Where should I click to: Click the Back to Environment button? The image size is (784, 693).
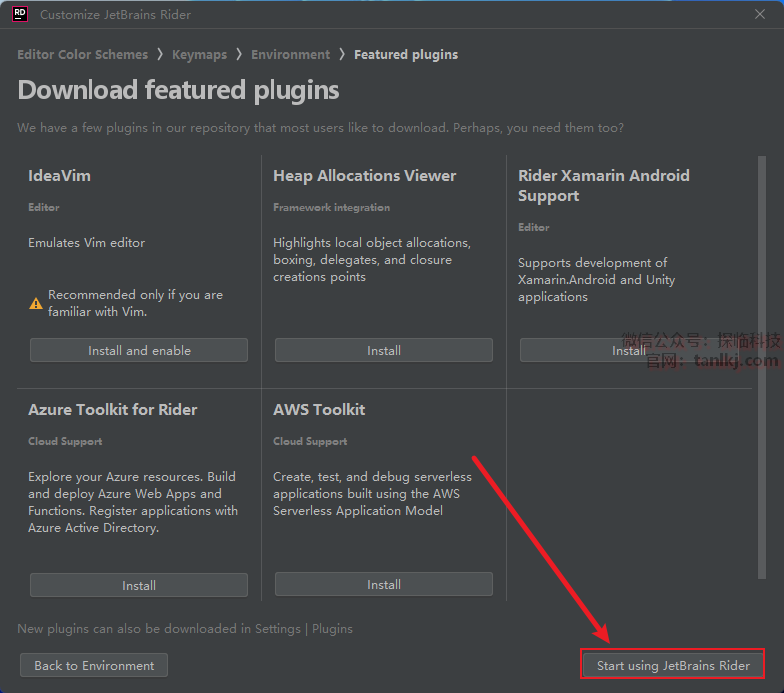[94, 665]
